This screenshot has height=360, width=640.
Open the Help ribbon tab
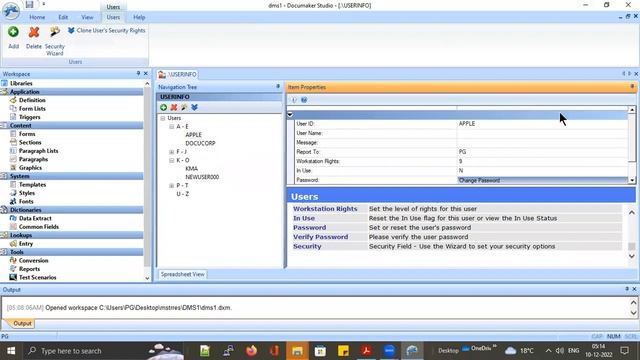[139, 17]
